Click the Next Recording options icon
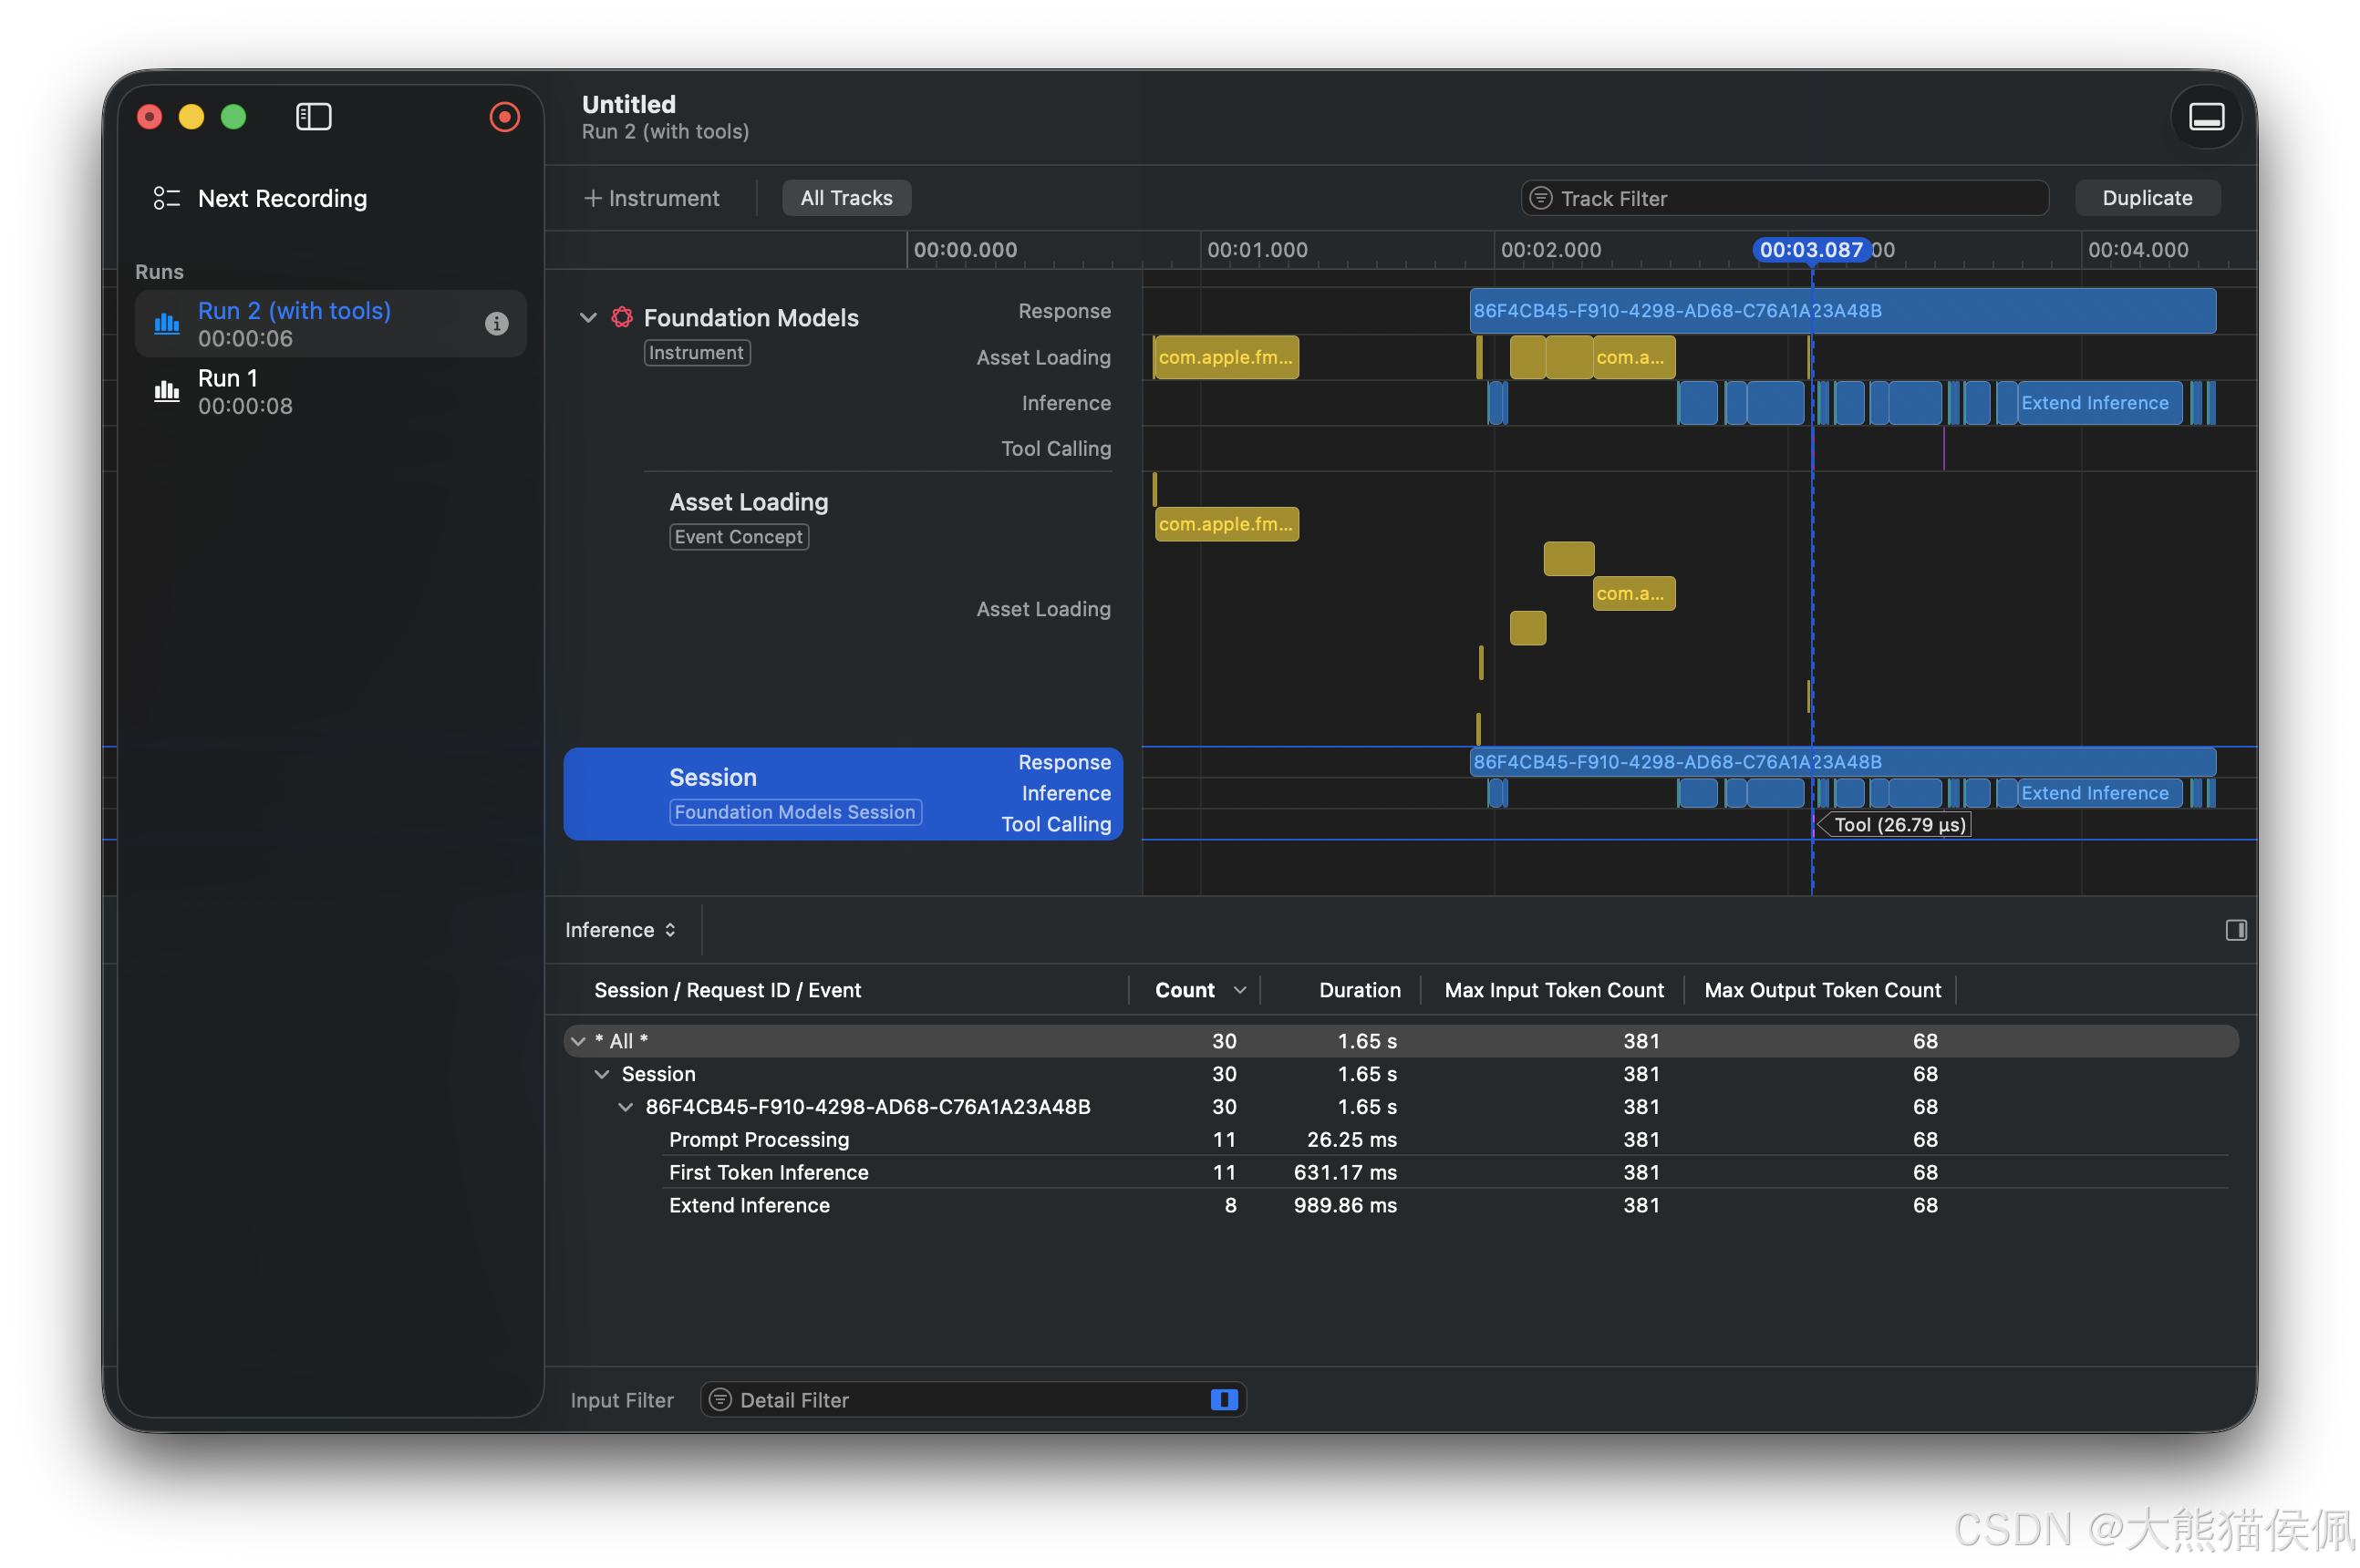This screenshot has width=2360, height=1568. tap(166, 198)
